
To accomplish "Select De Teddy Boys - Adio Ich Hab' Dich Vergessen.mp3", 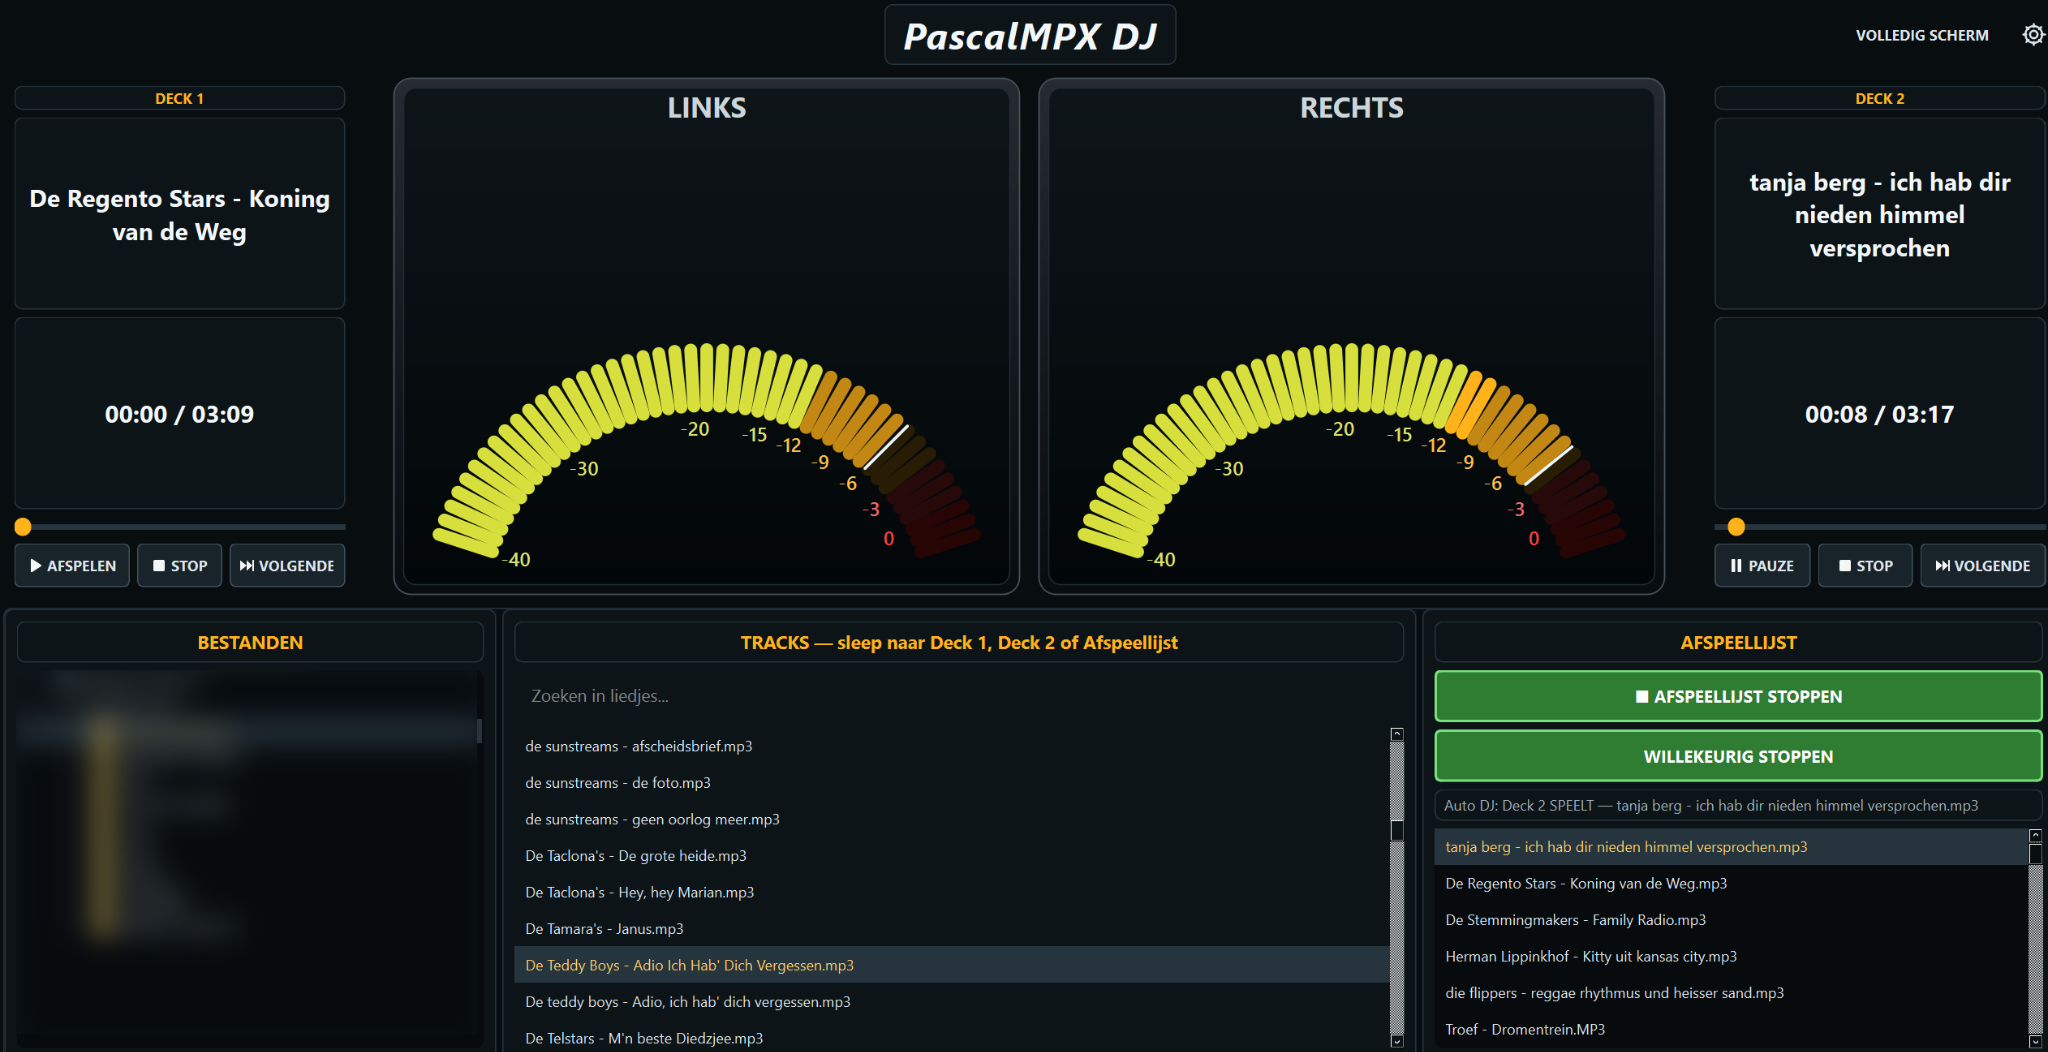I will pyautogui.click(x=951, y=966).
